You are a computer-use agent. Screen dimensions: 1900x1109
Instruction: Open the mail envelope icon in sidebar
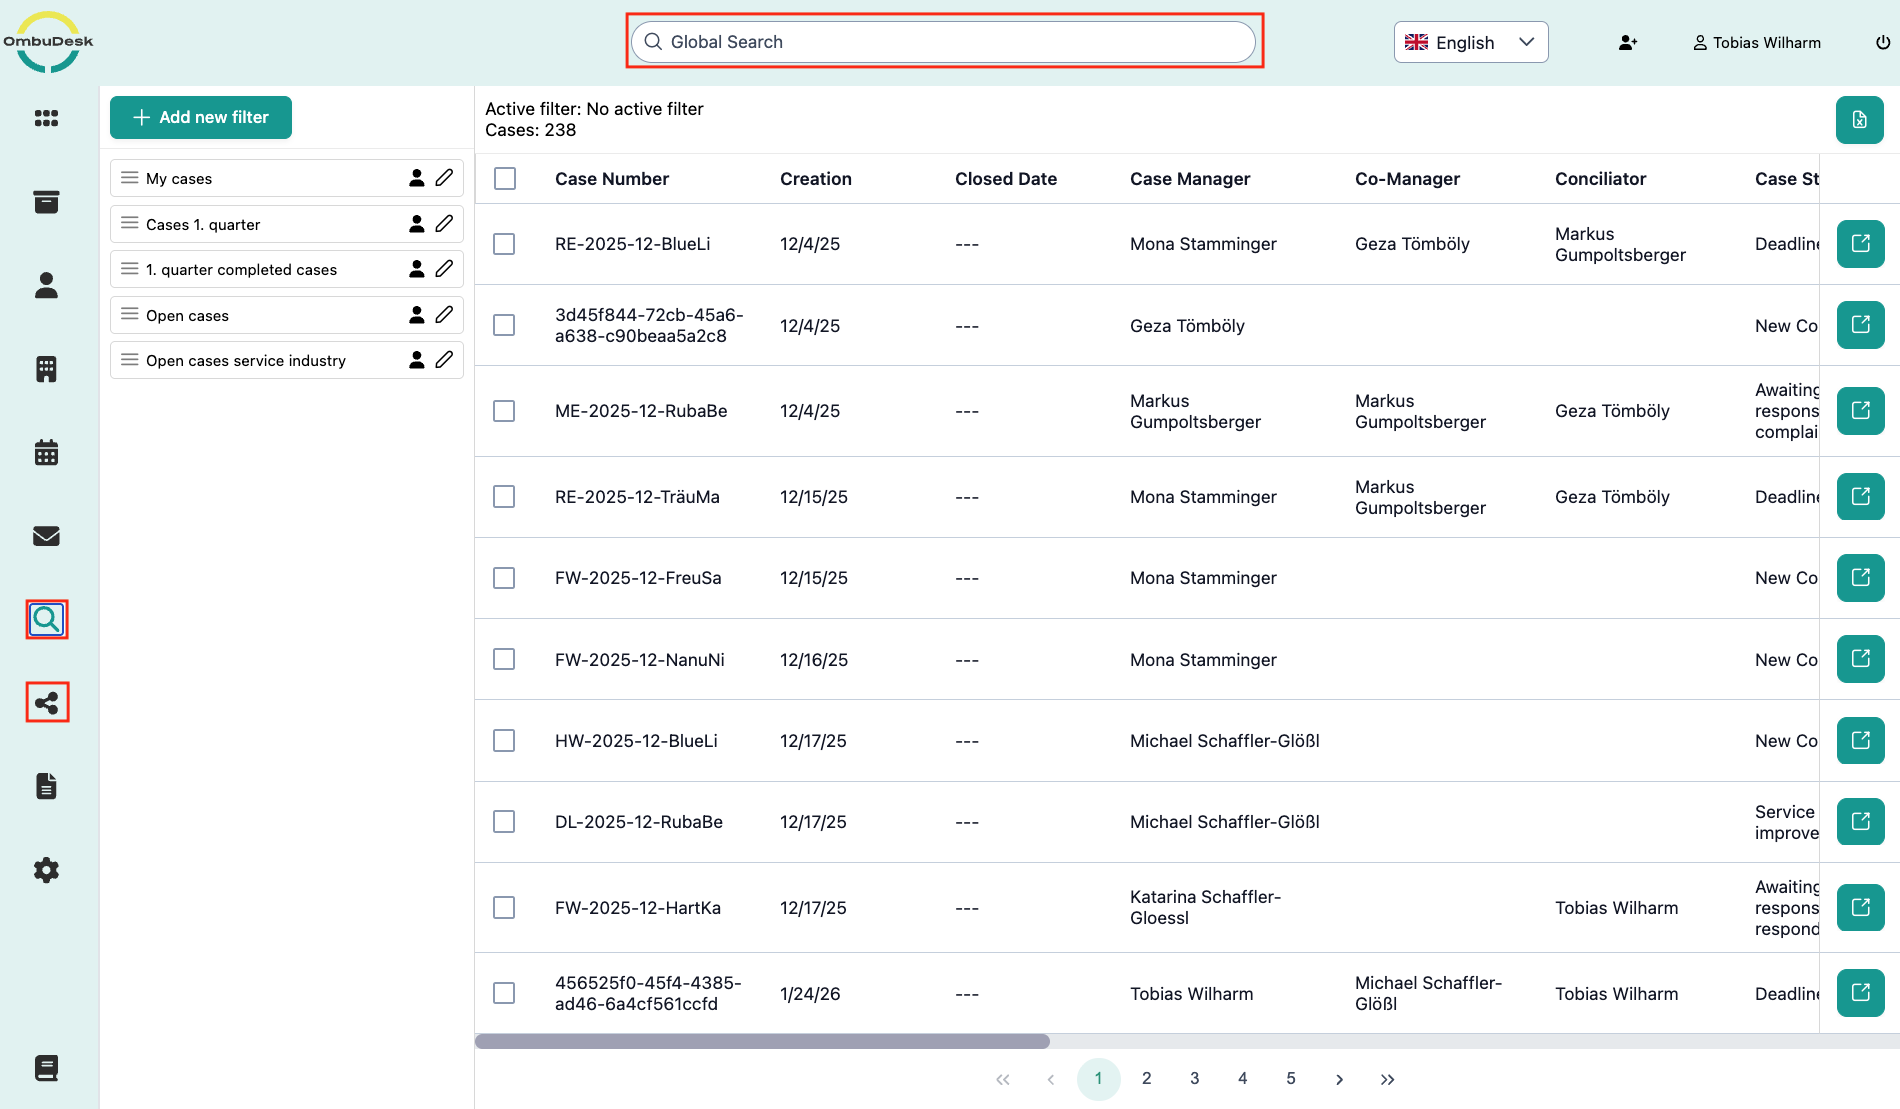pos(46,536)
